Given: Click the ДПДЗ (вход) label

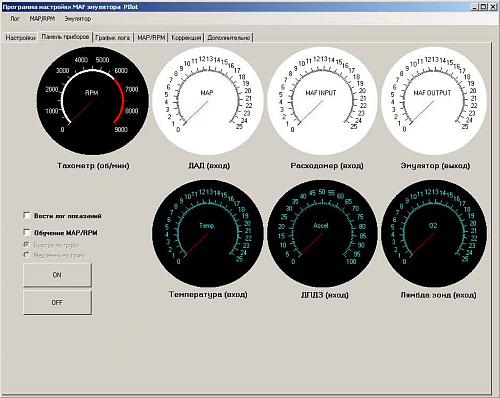Looking at the screenshot, I should click(325, 295).
